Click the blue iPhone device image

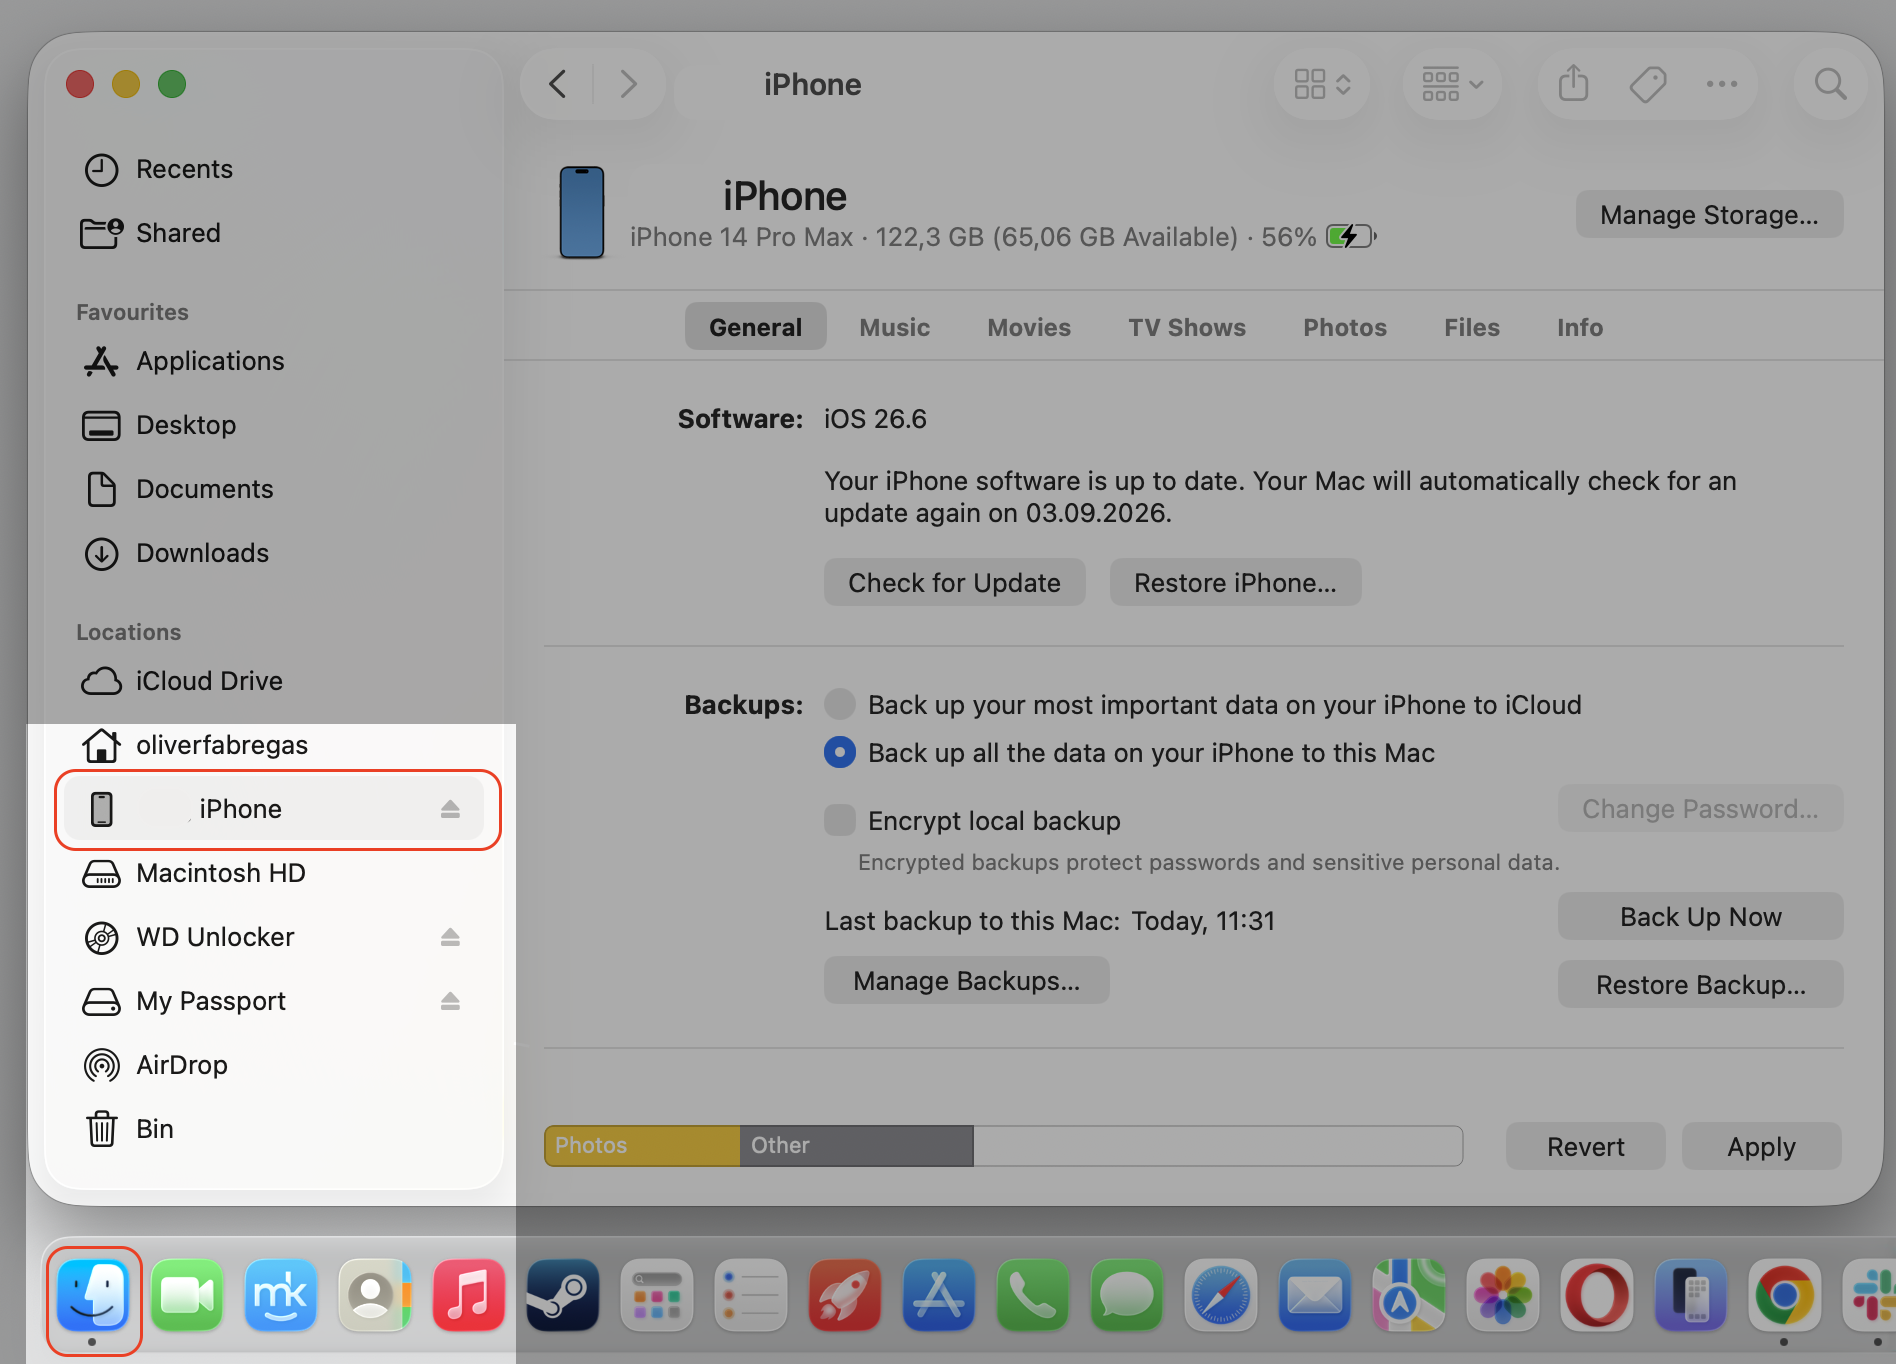pos(581,212)
